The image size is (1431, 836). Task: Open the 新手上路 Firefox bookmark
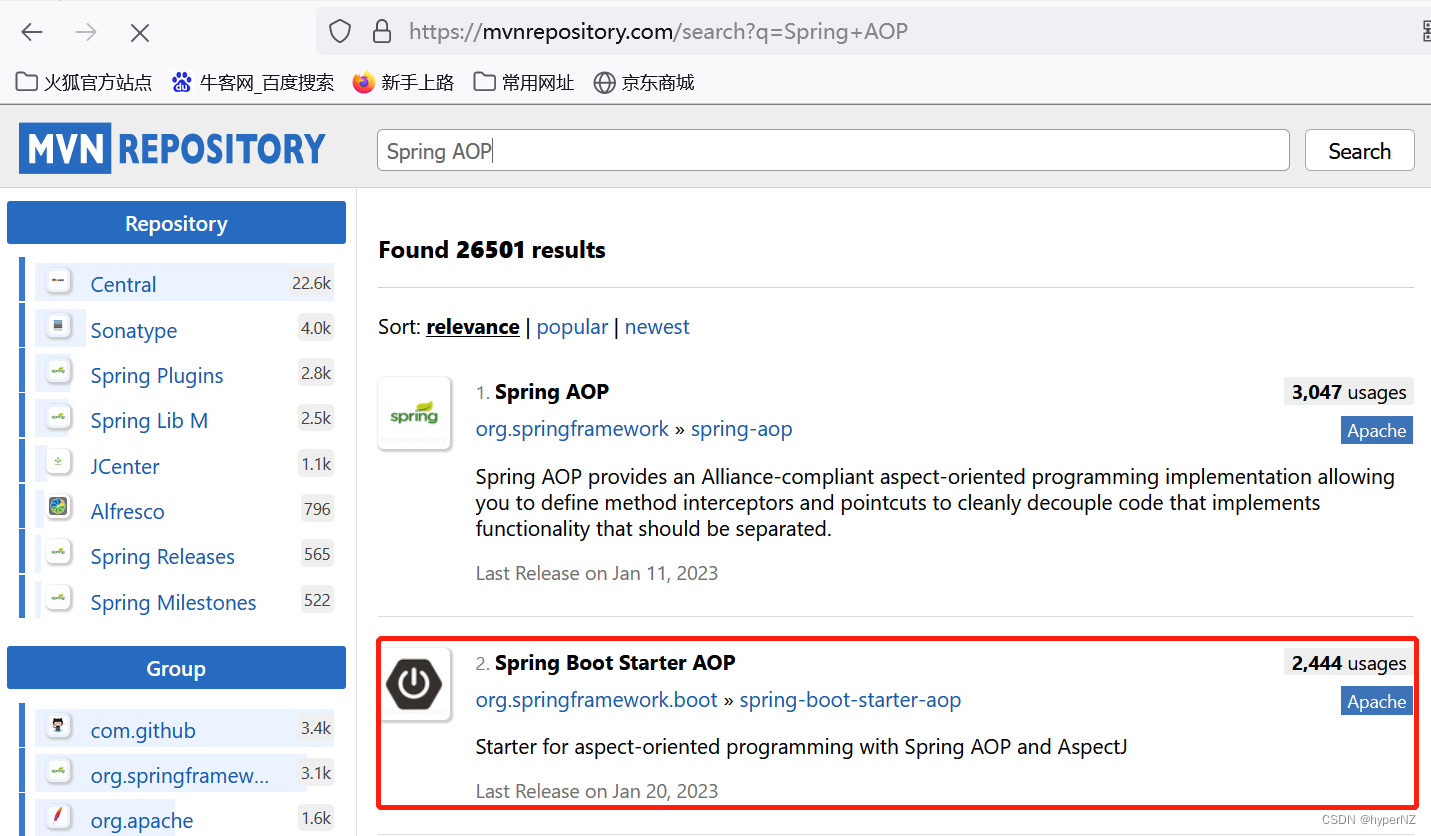coord(403,82)
